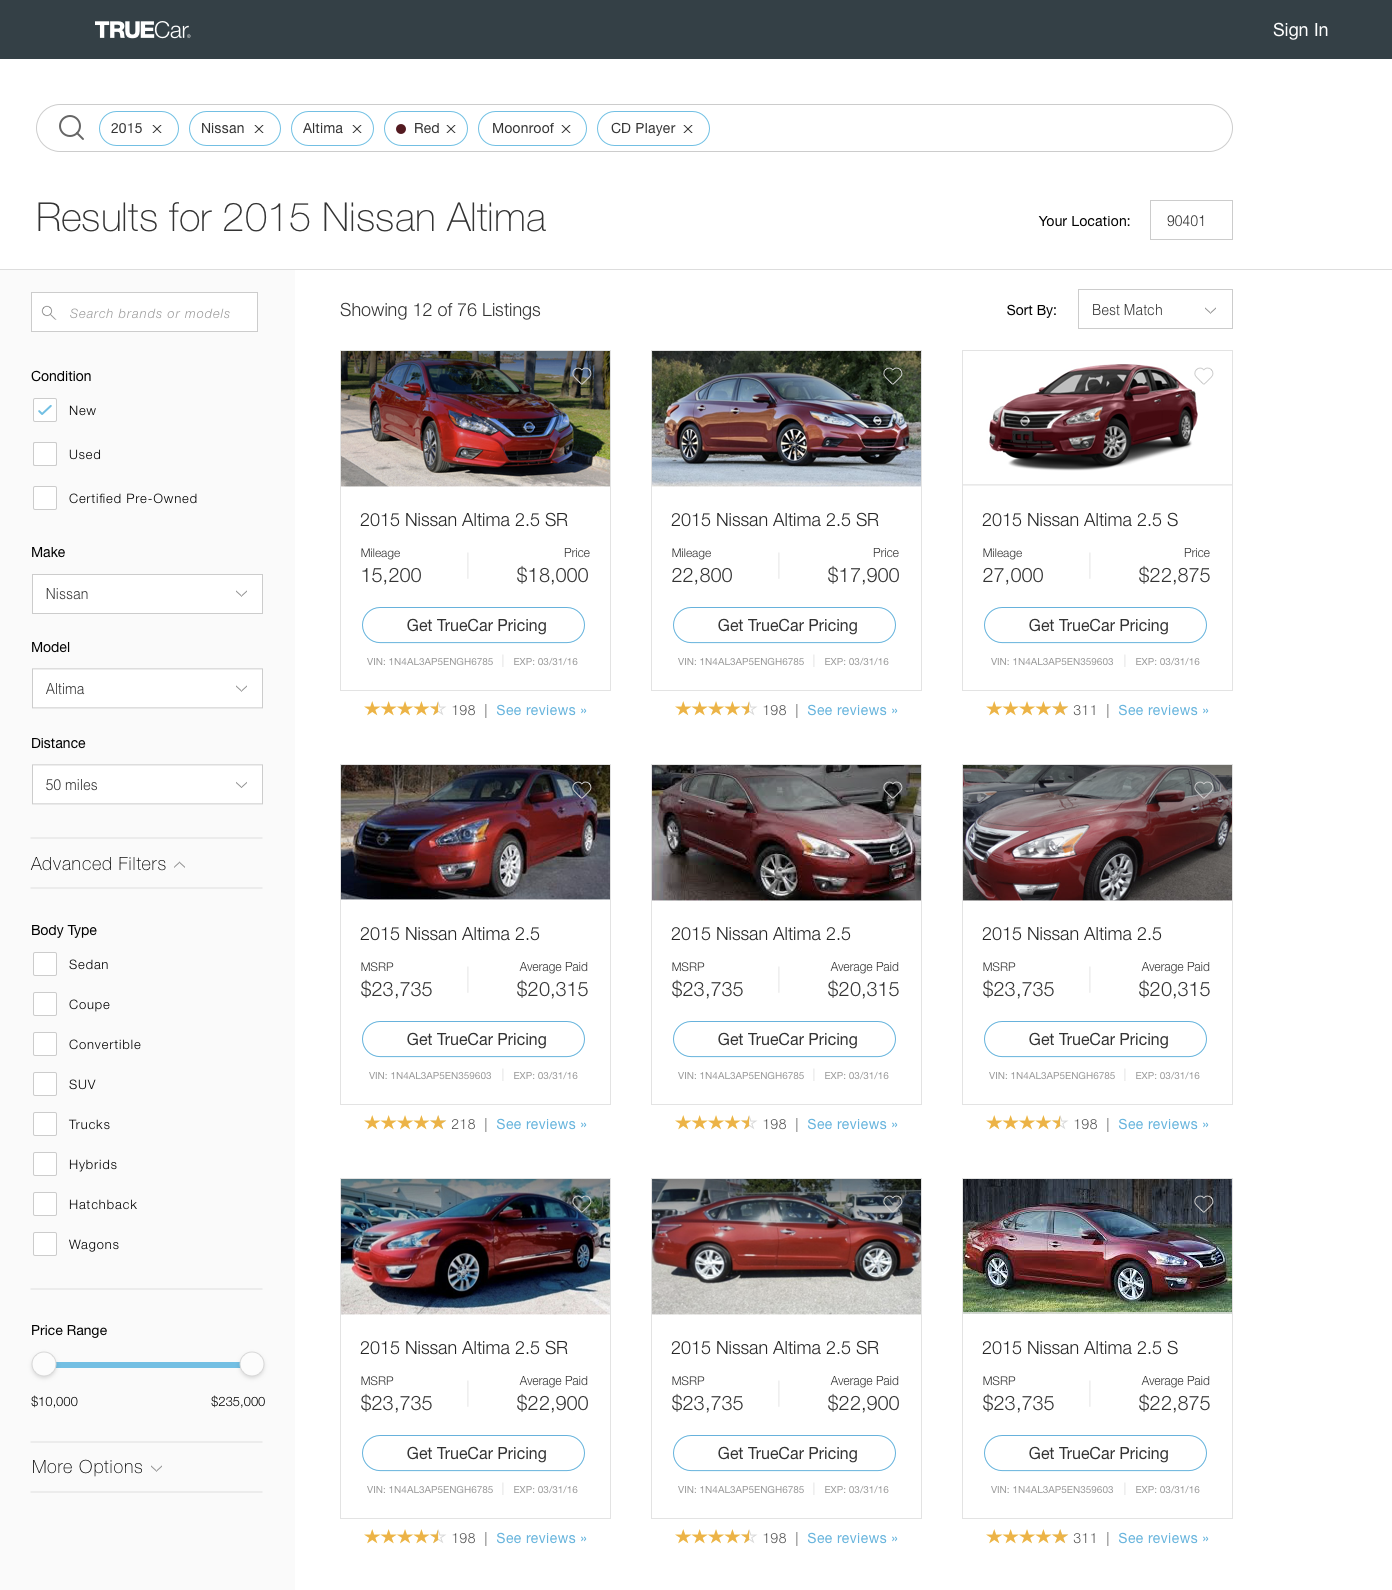Collapse the Advanced Filters section
Image resolution: width=1392 pixels, height=1590 pixels.
coord(108,864)
